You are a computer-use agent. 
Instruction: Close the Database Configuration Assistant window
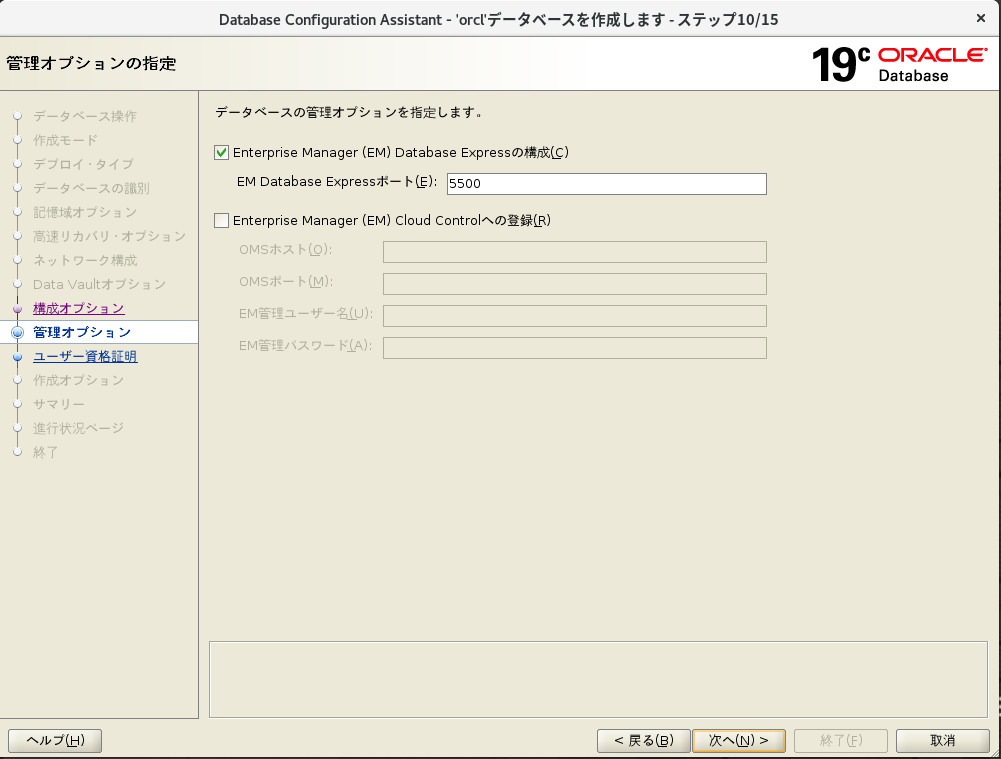(x=980, y=18)
